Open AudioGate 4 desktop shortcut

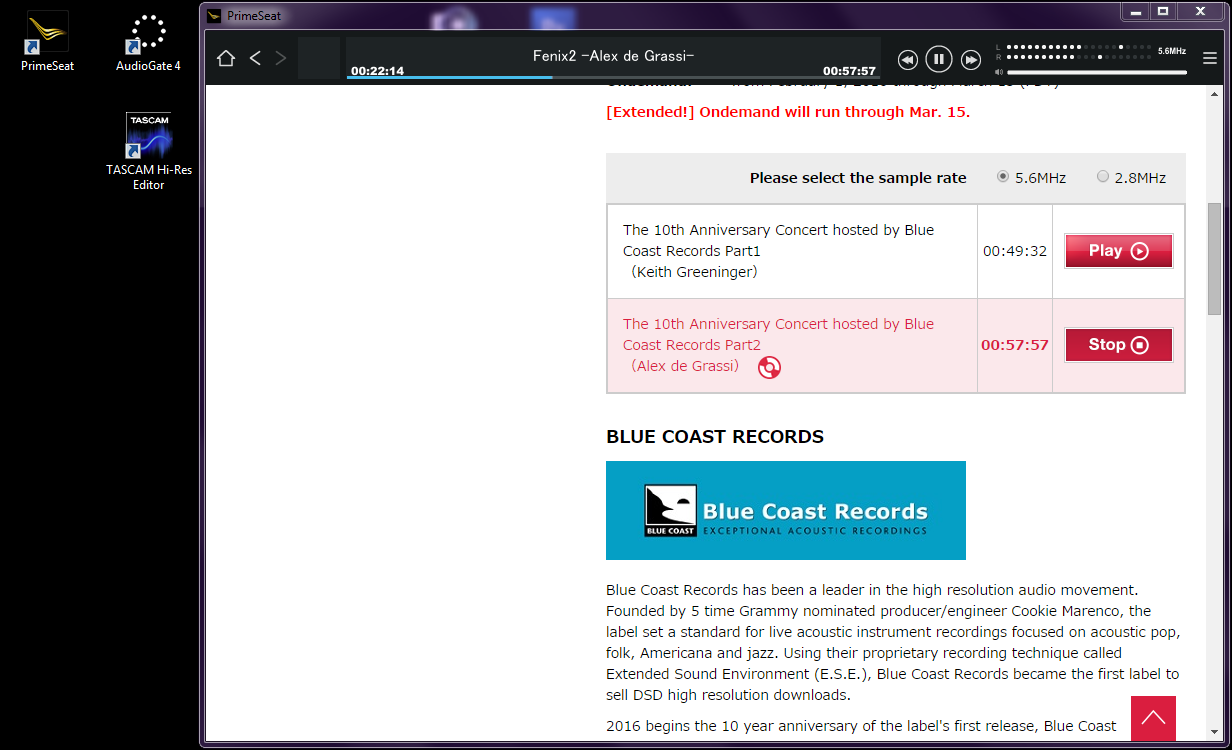(x=148, y=40)
